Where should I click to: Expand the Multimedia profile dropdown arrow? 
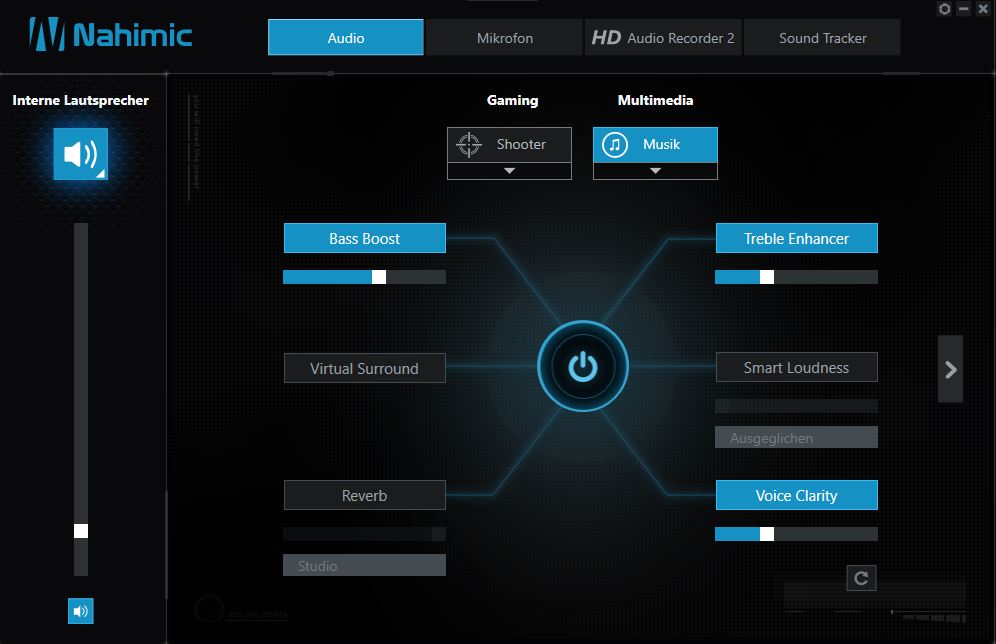pos(655,171)
